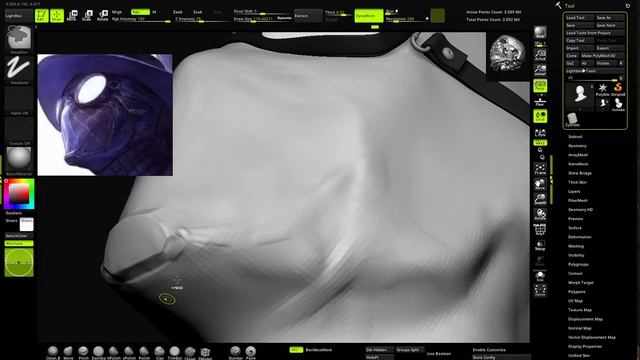640x360 pixels.
Task: Click the Frame icon on right shelf
Action: point(540,169)
